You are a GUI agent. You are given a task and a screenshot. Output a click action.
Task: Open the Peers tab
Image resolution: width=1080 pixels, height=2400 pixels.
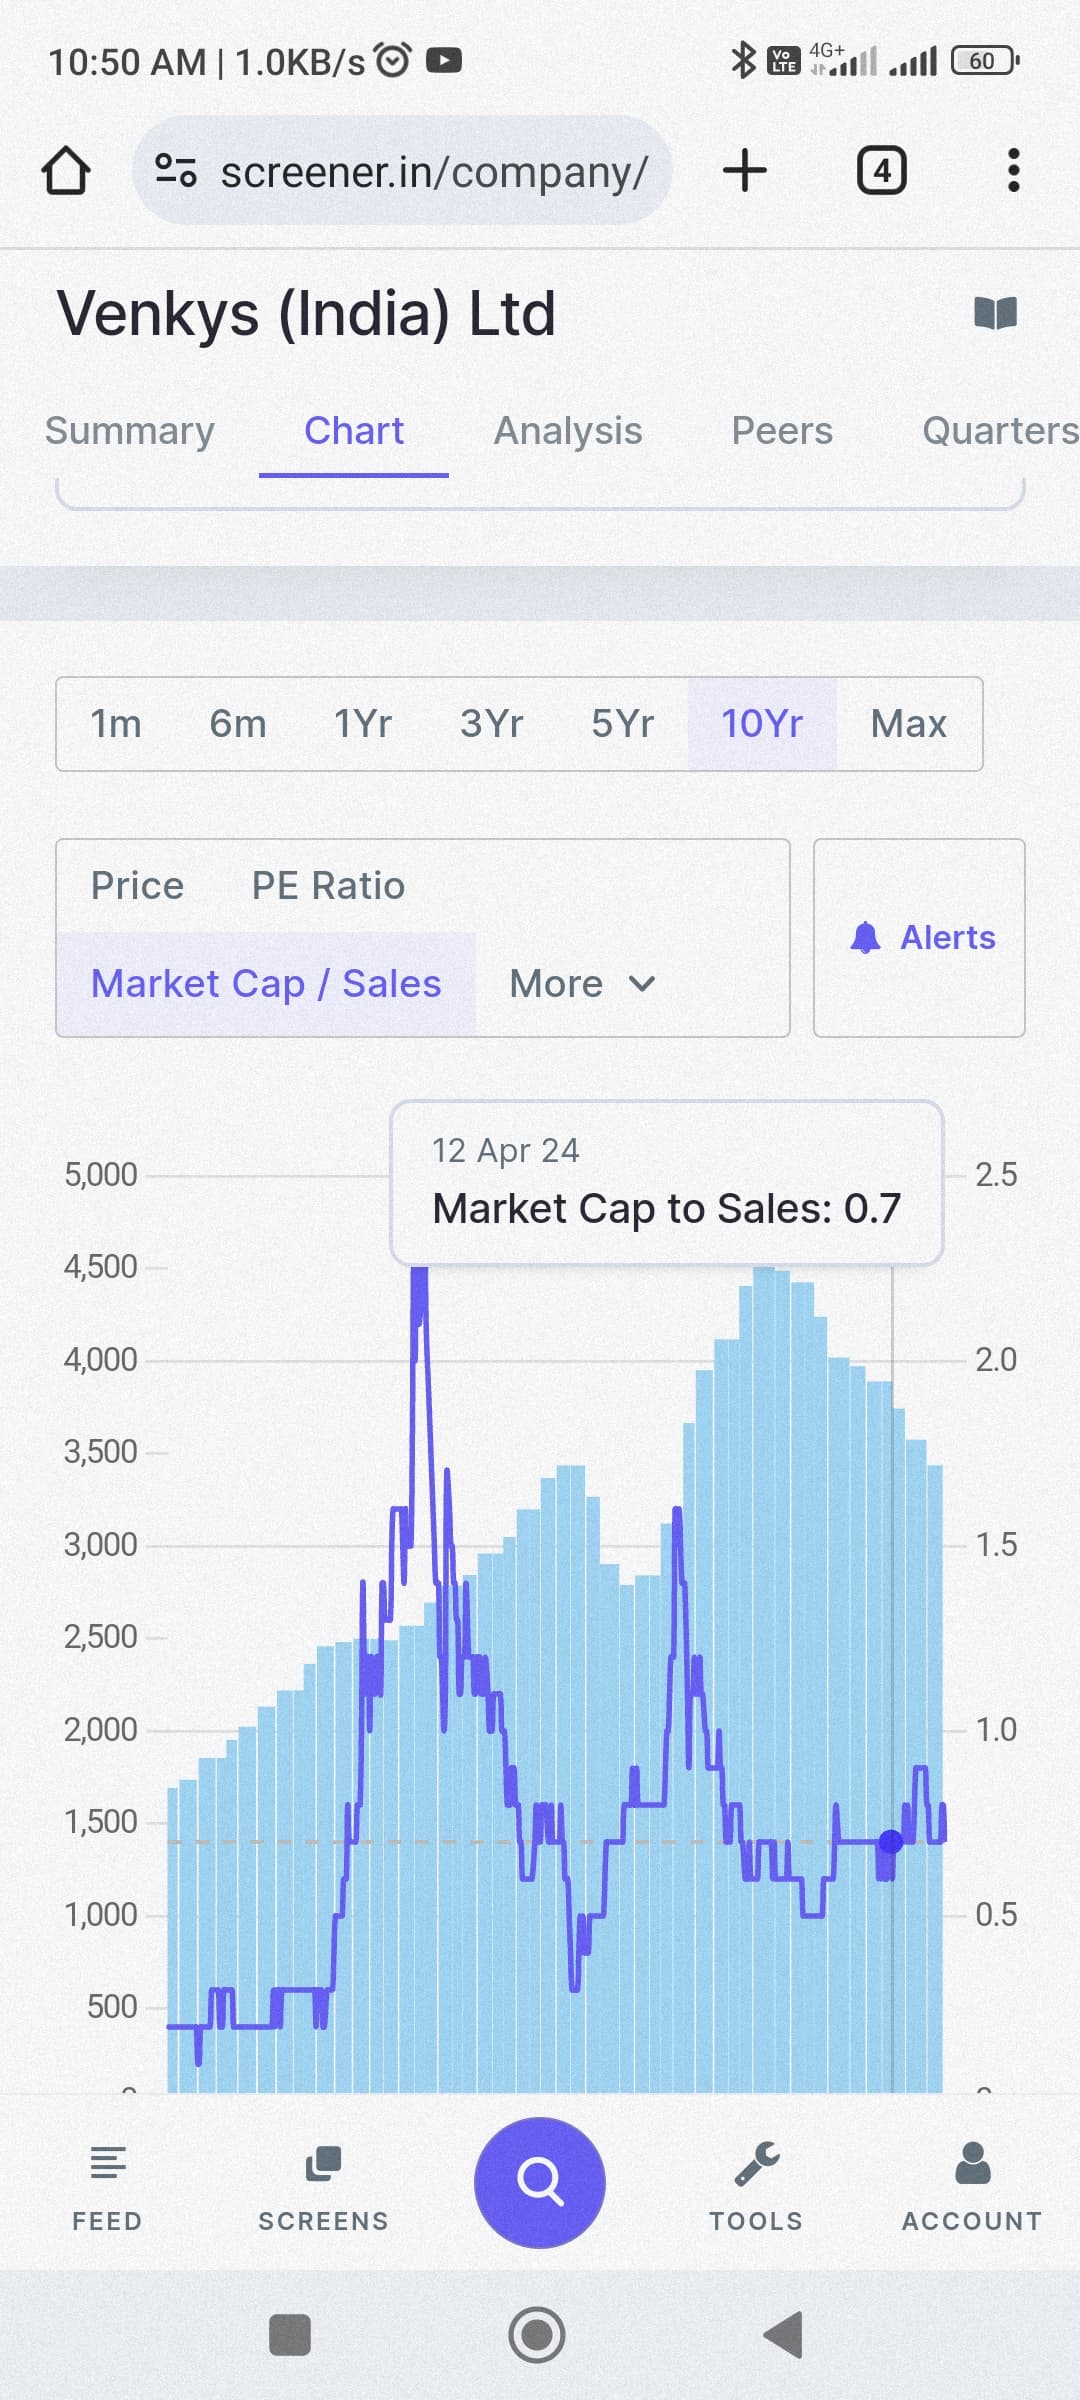782,431
